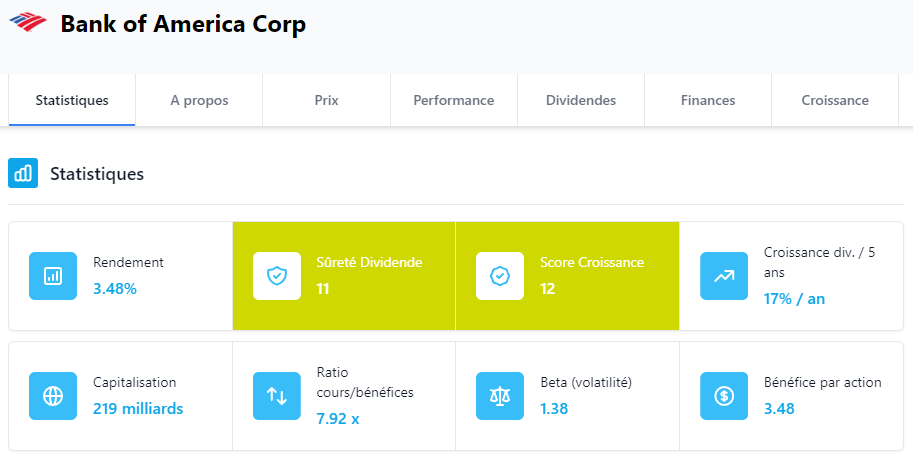Click the Bank of America Corp title
913x461 pixels.
(x=183, y=24)
